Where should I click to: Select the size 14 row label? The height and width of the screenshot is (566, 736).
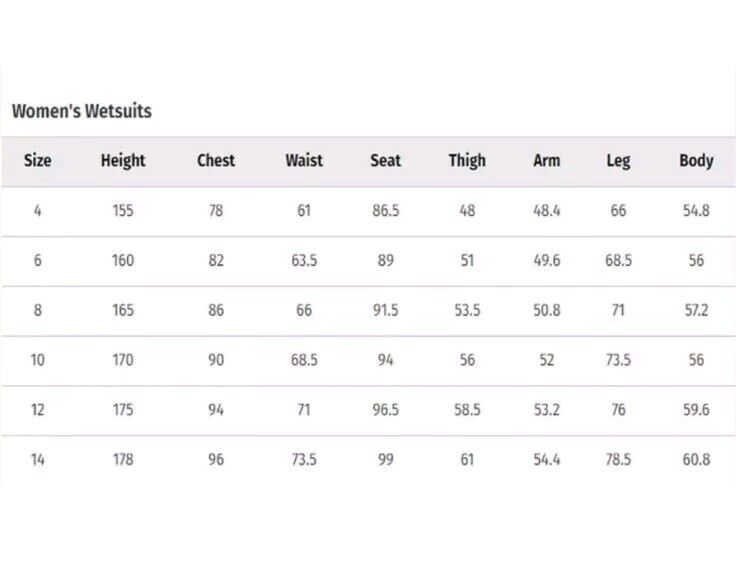[x=38, y=459]
